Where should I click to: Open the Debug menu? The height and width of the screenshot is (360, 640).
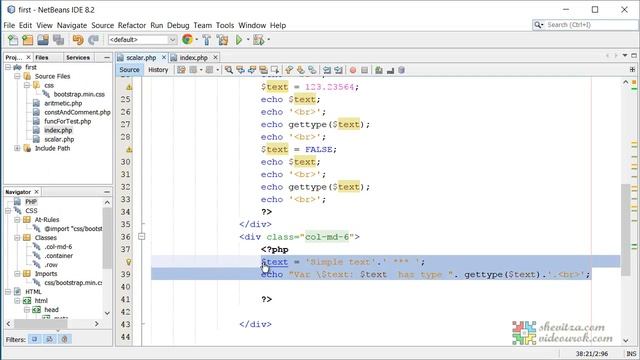[x=178, y=25]
